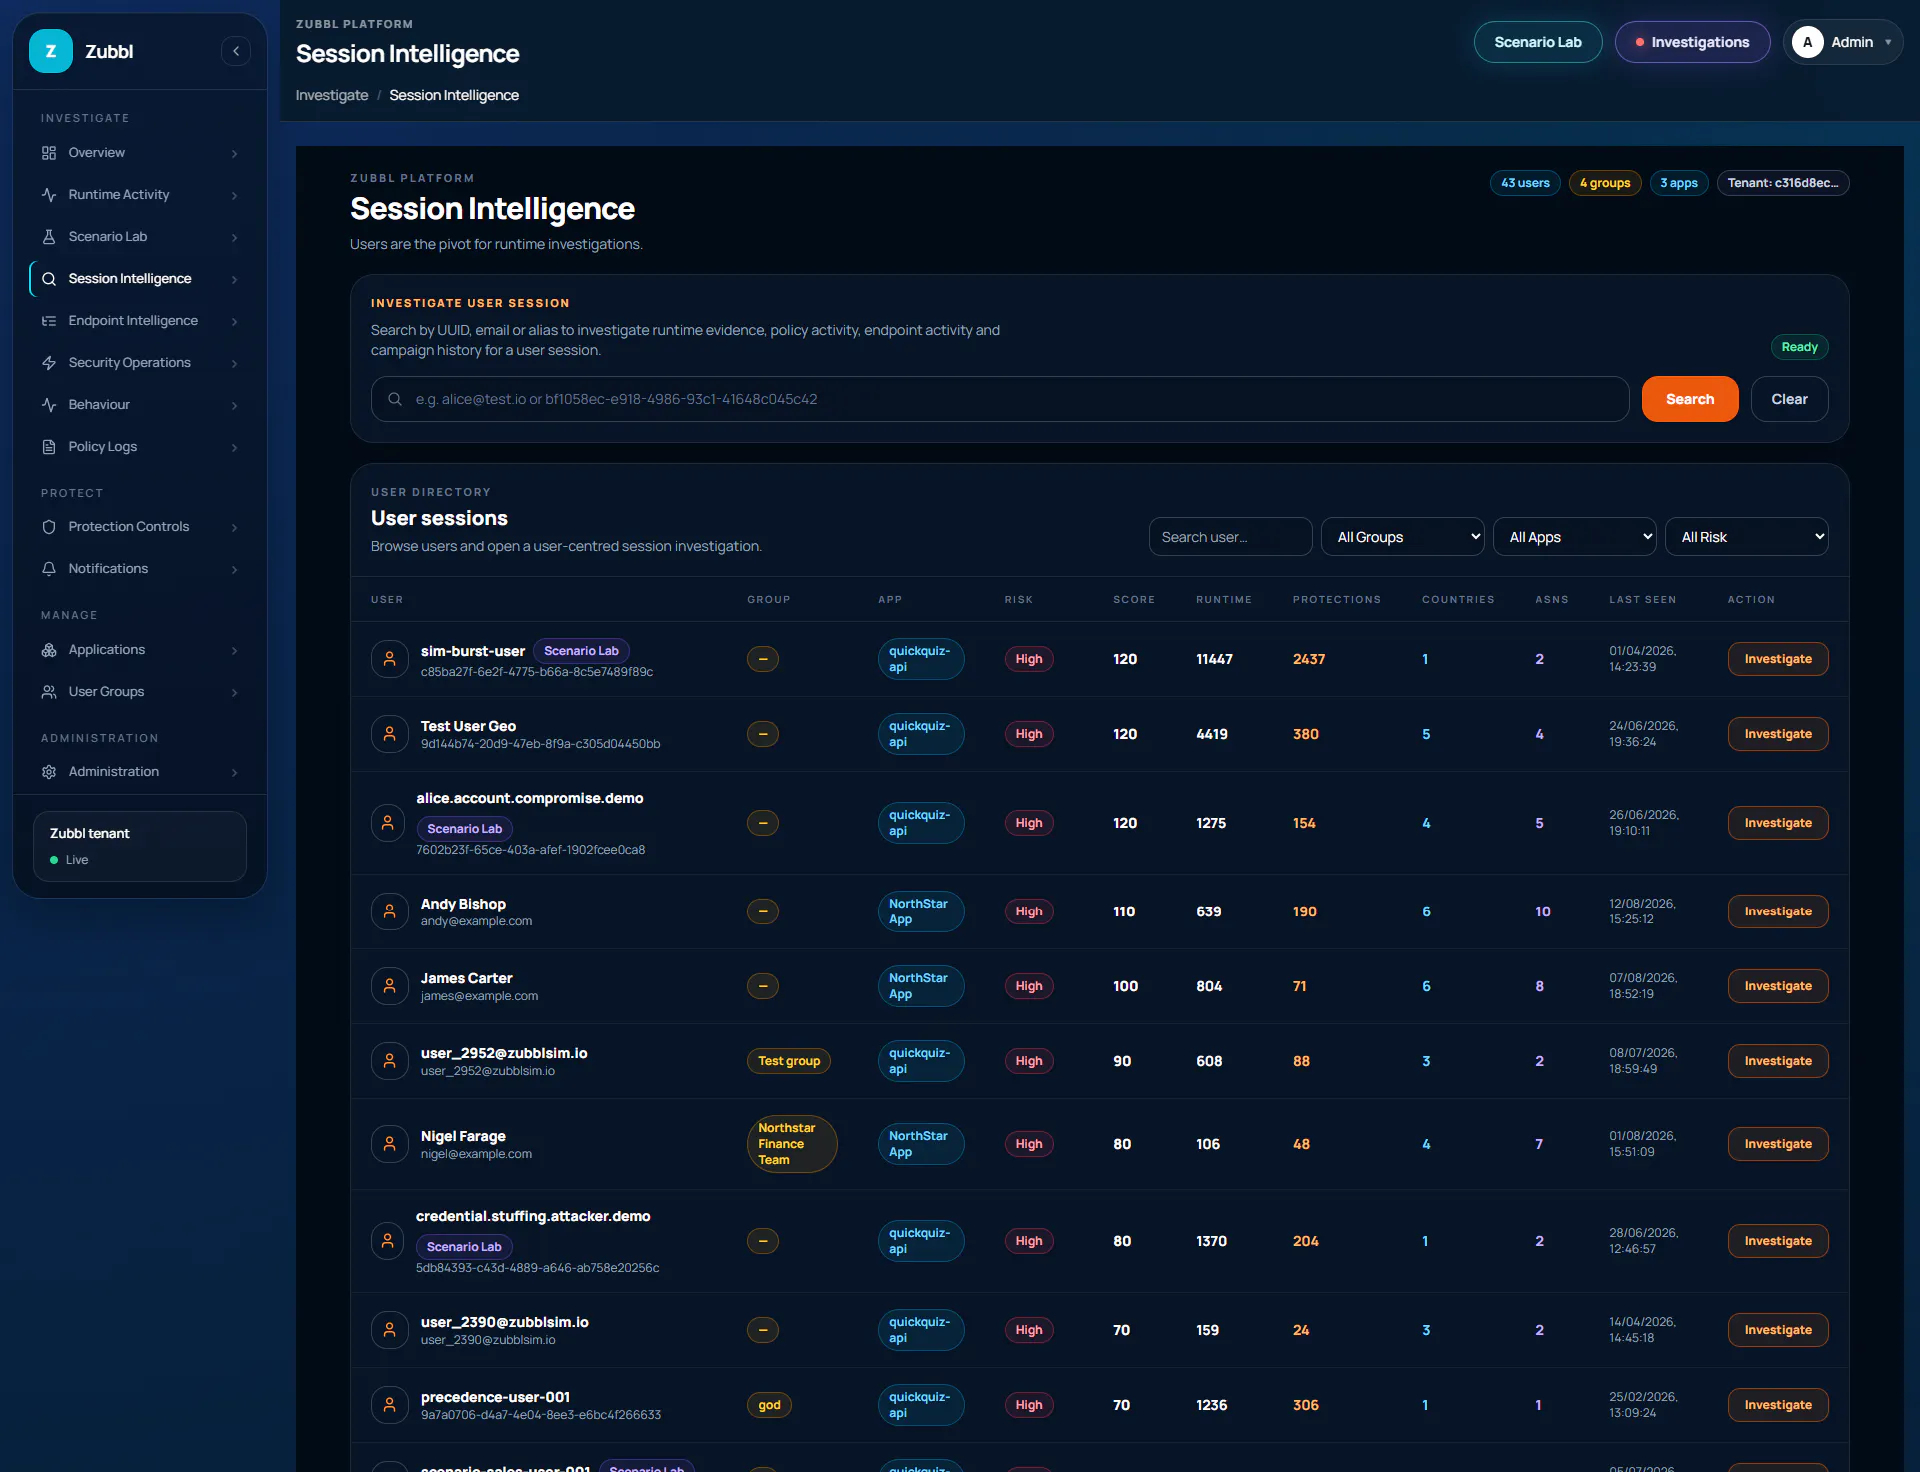The image size is (1920, 1472).
Task: Collapse the sidebar with the chevron button
Action: click(236, 51)
